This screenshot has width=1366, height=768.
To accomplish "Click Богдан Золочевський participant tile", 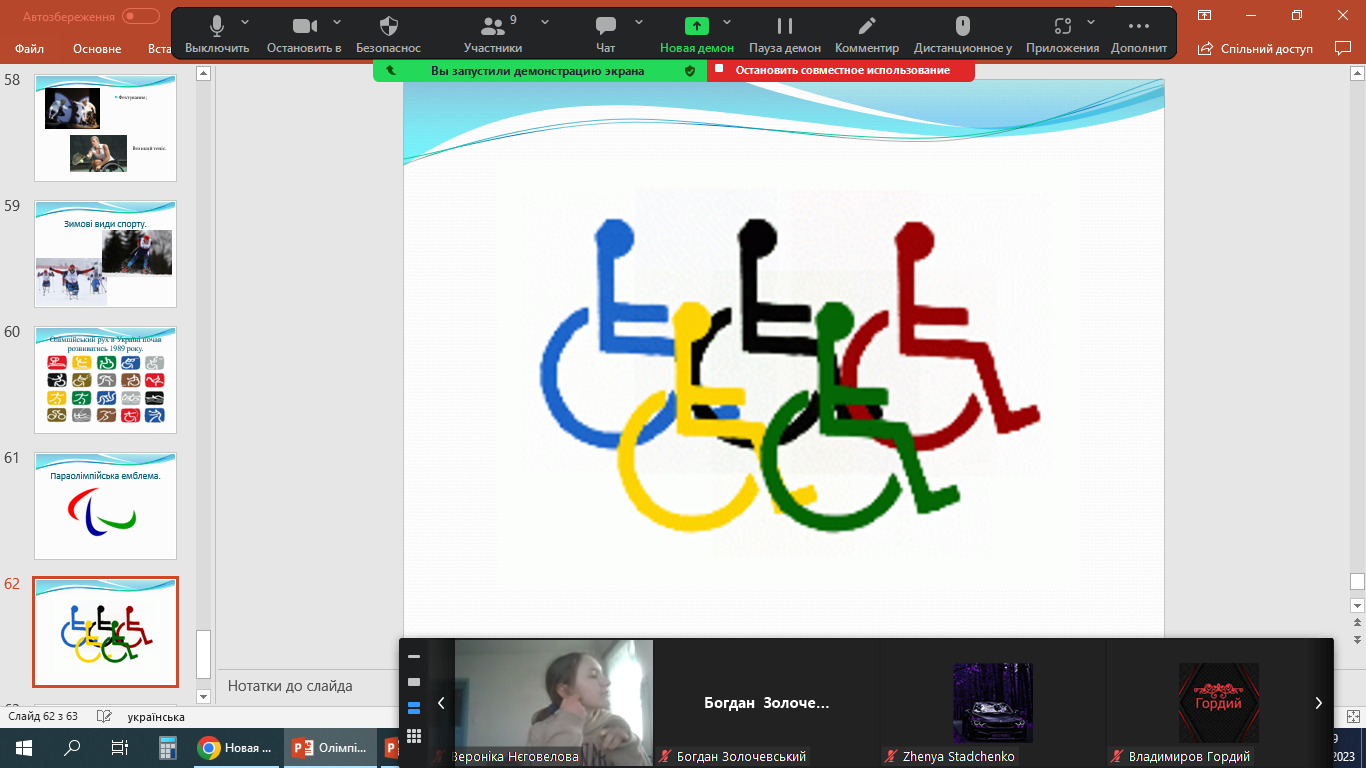I will (767, 703).
